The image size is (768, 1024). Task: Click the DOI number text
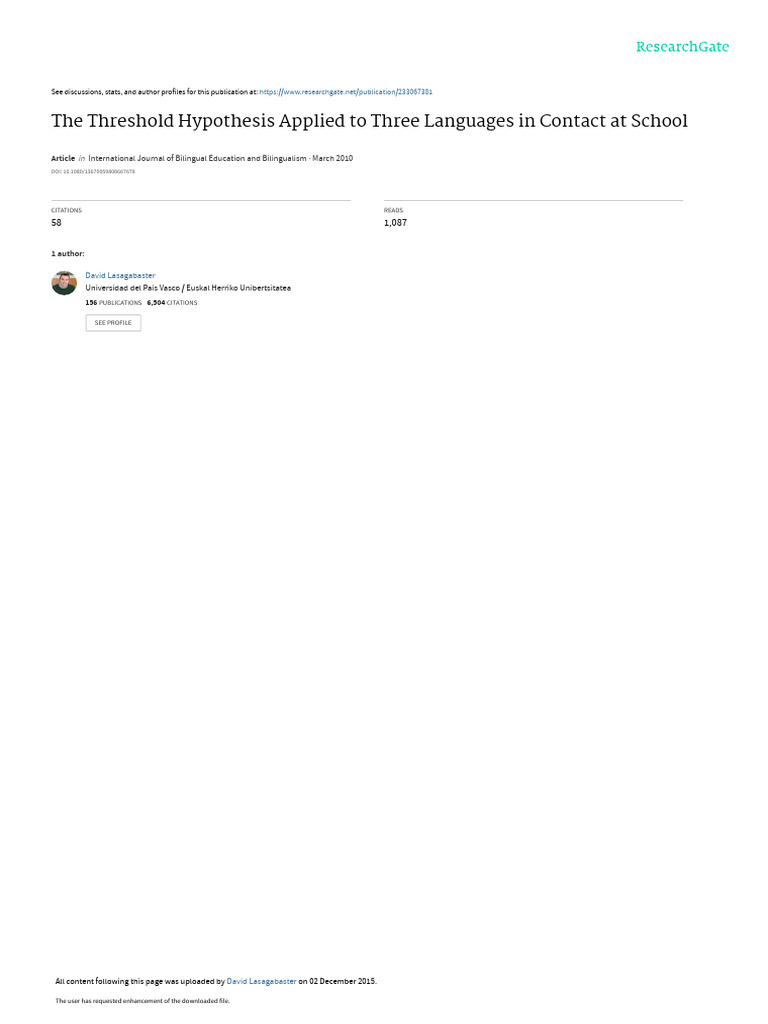point(93,172)
